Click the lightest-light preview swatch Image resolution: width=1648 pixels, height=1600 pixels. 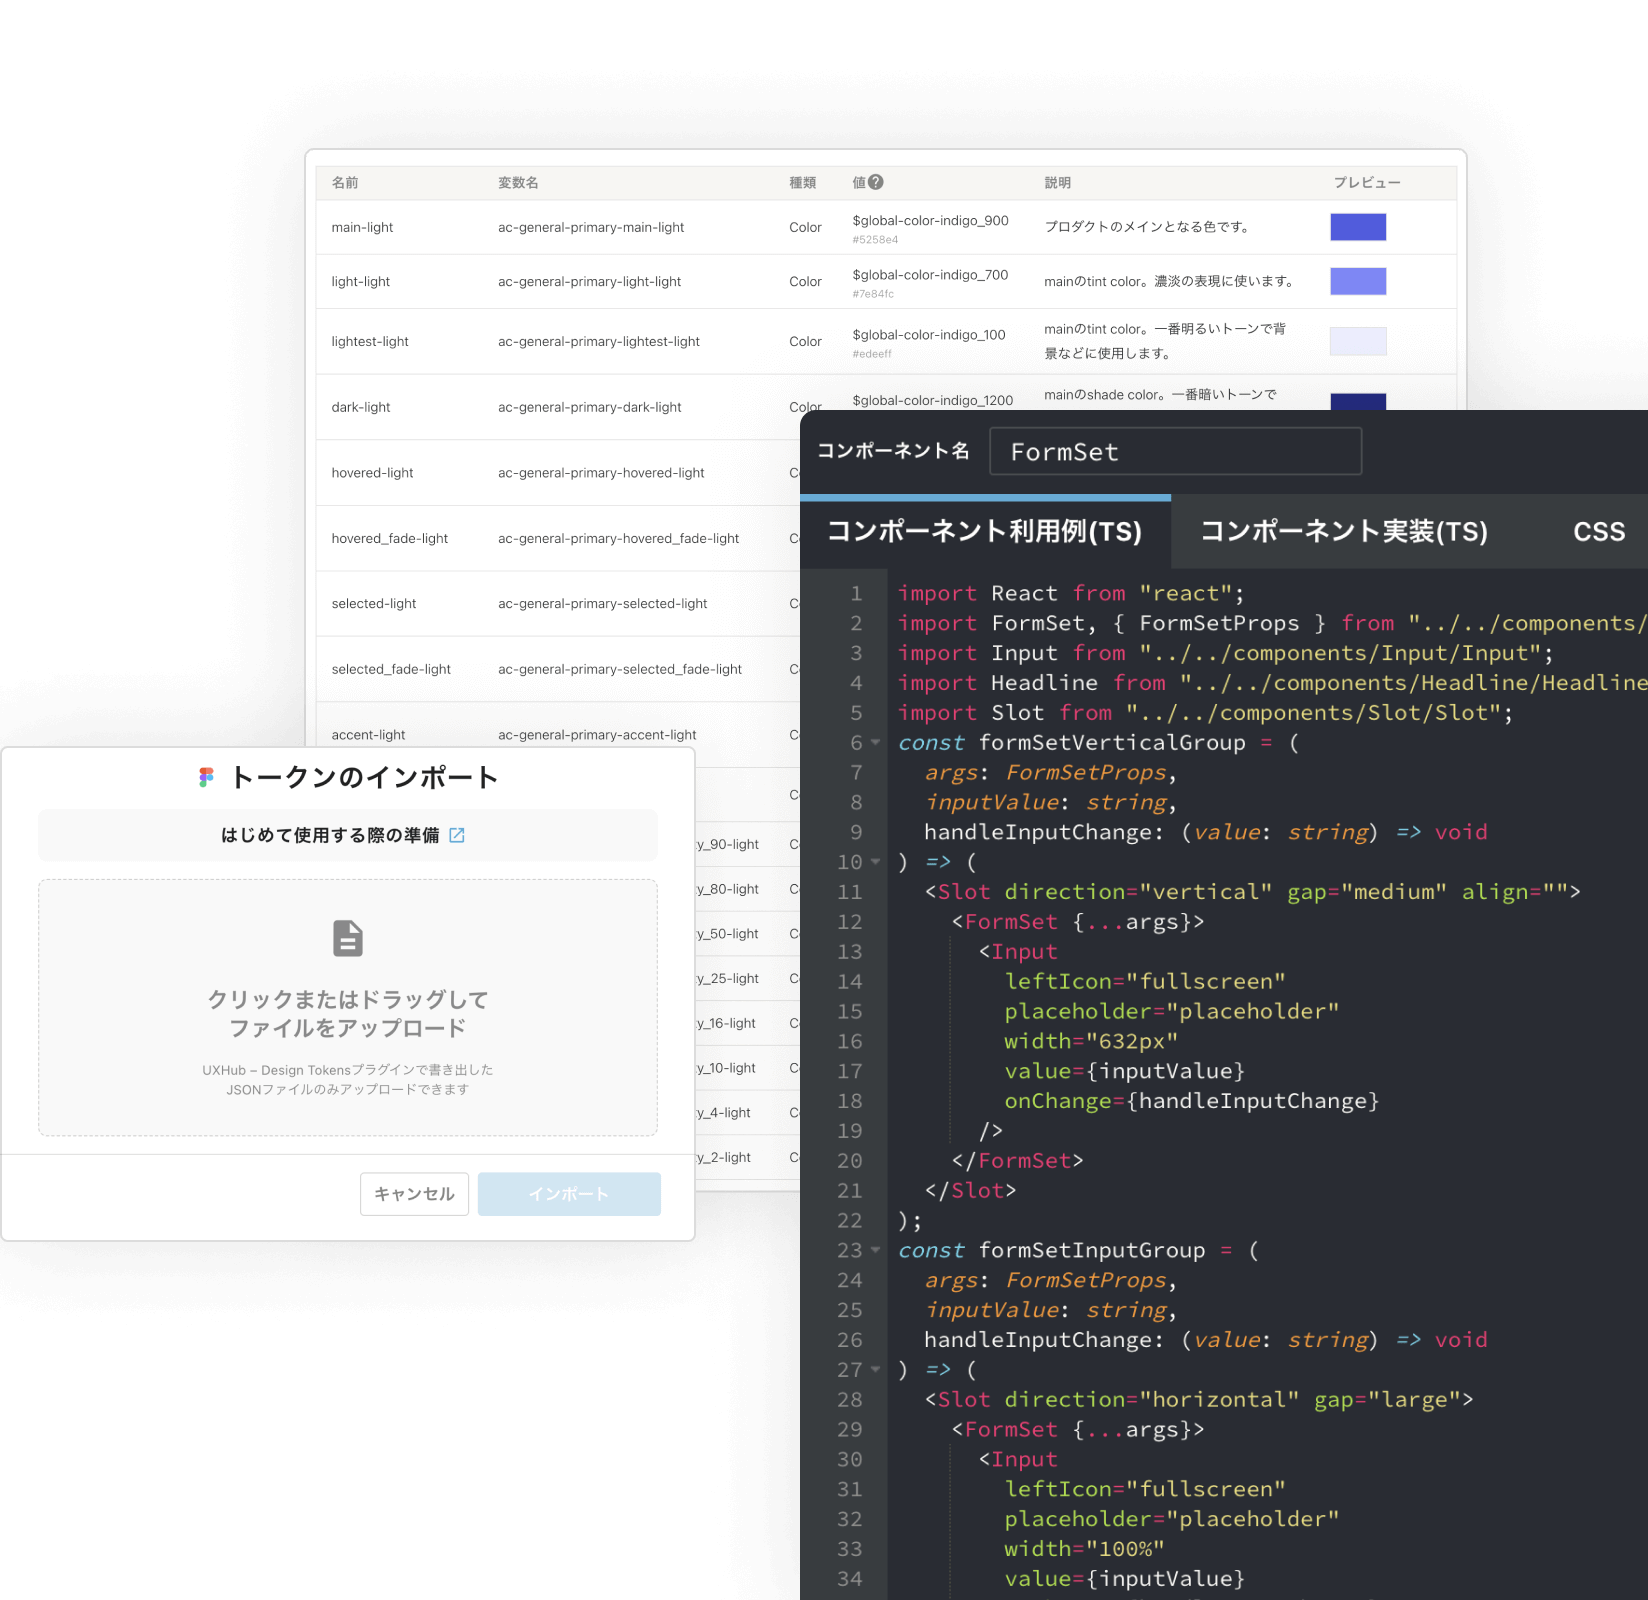(x=1357, y=341)
